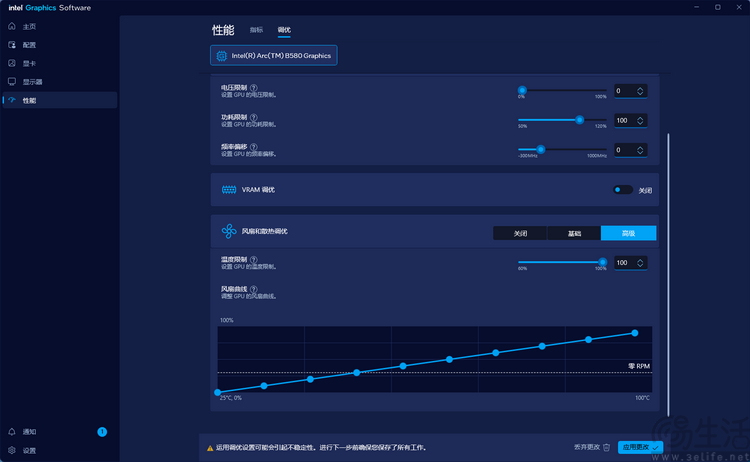Open the 显示器 display section

pos(60,82)
